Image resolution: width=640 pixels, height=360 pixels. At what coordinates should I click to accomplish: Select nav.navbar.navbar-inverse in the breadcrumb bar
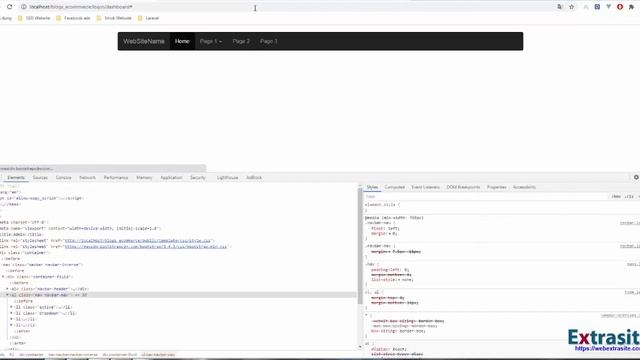point(73,355)
